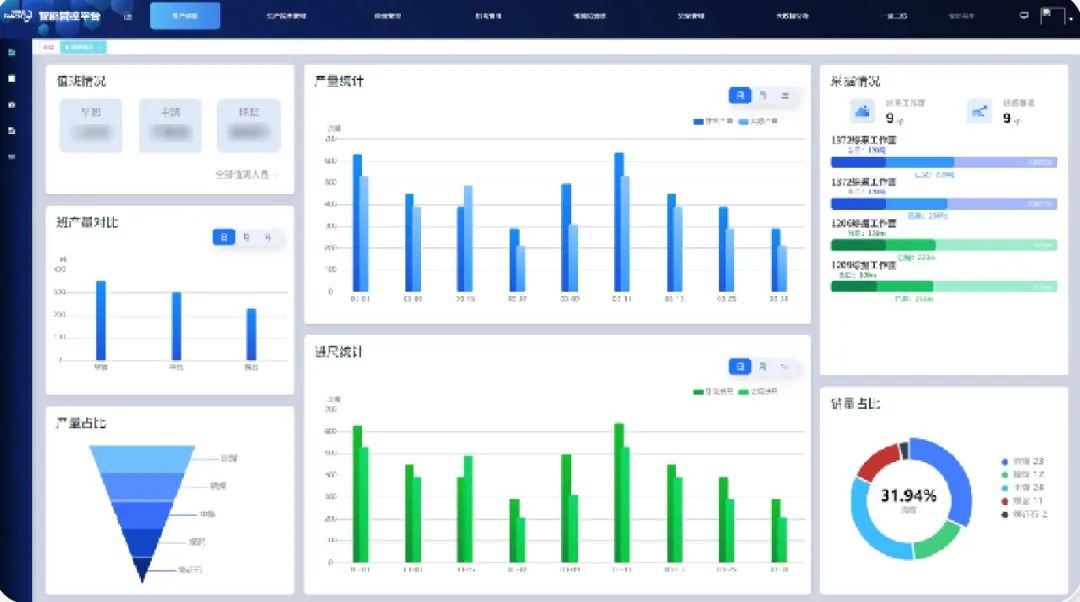Image resolution: width=1080 pixels, height=602 pixels.
Task: Go to the white home page tab below header
Action: click(48, 47)
